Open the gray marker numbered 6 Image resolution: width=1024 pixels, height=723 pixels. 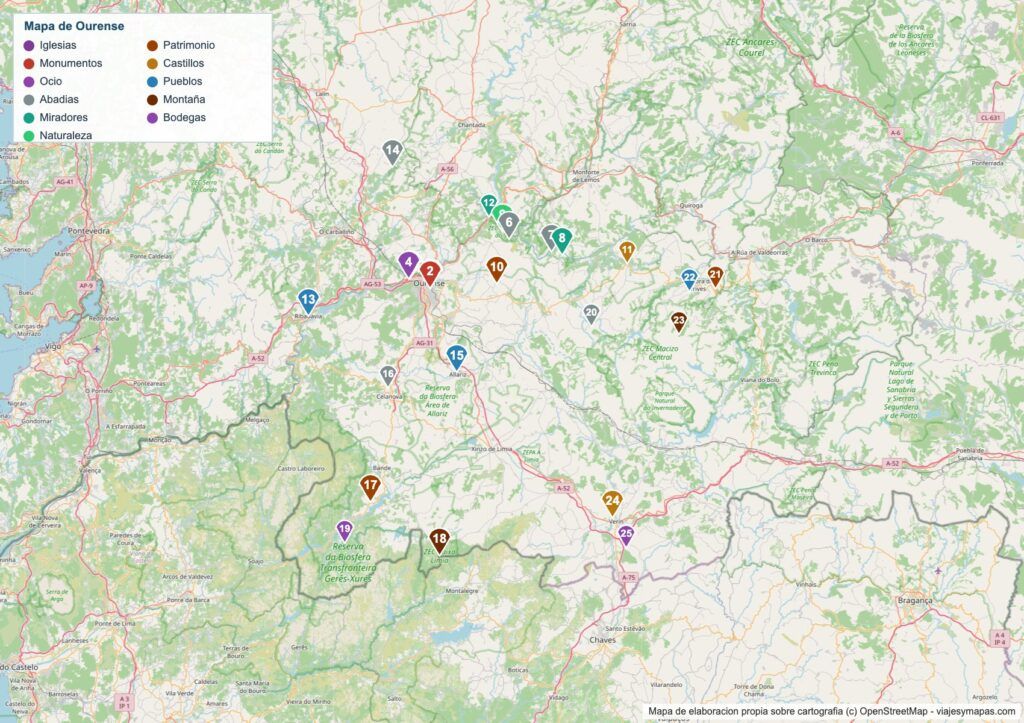point(509,224)
